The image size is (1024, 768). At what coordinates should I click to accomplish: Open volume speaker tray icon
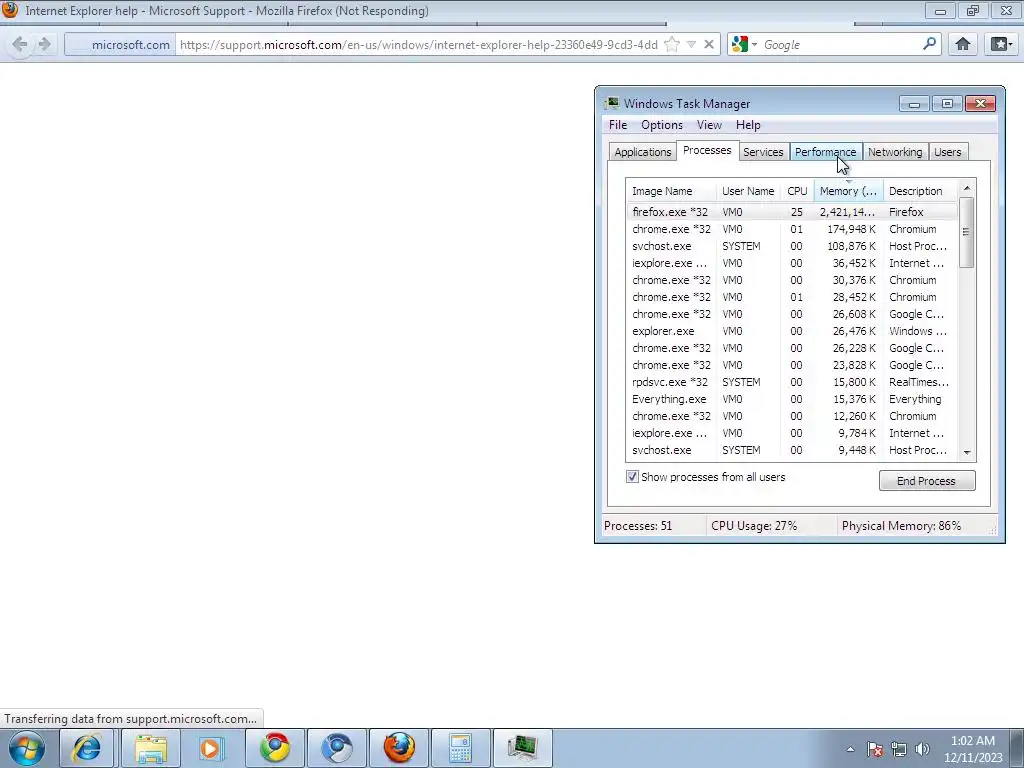[x=922, y=749]
